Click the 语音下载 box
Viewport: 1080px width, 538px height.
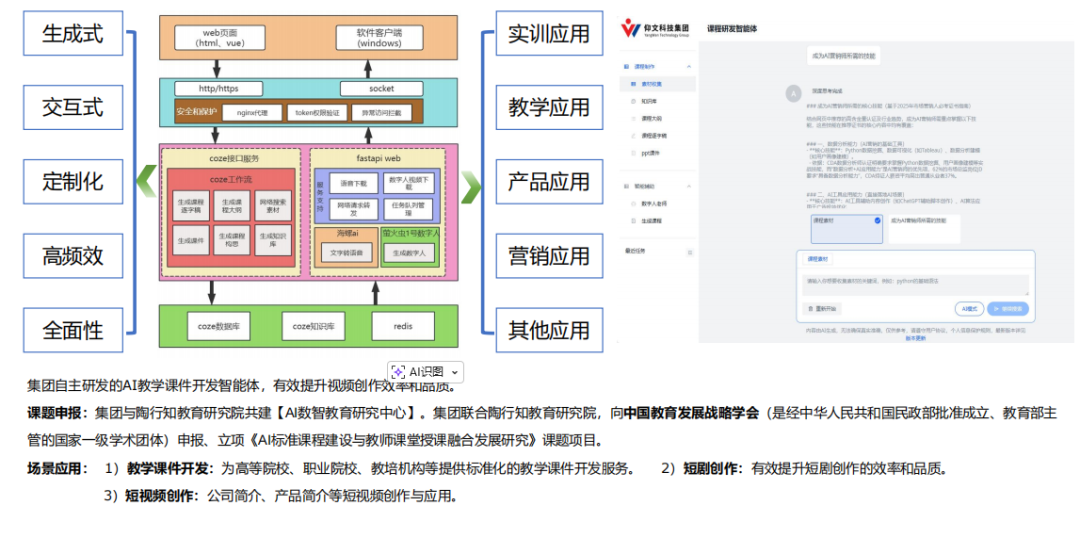[351, 184]
